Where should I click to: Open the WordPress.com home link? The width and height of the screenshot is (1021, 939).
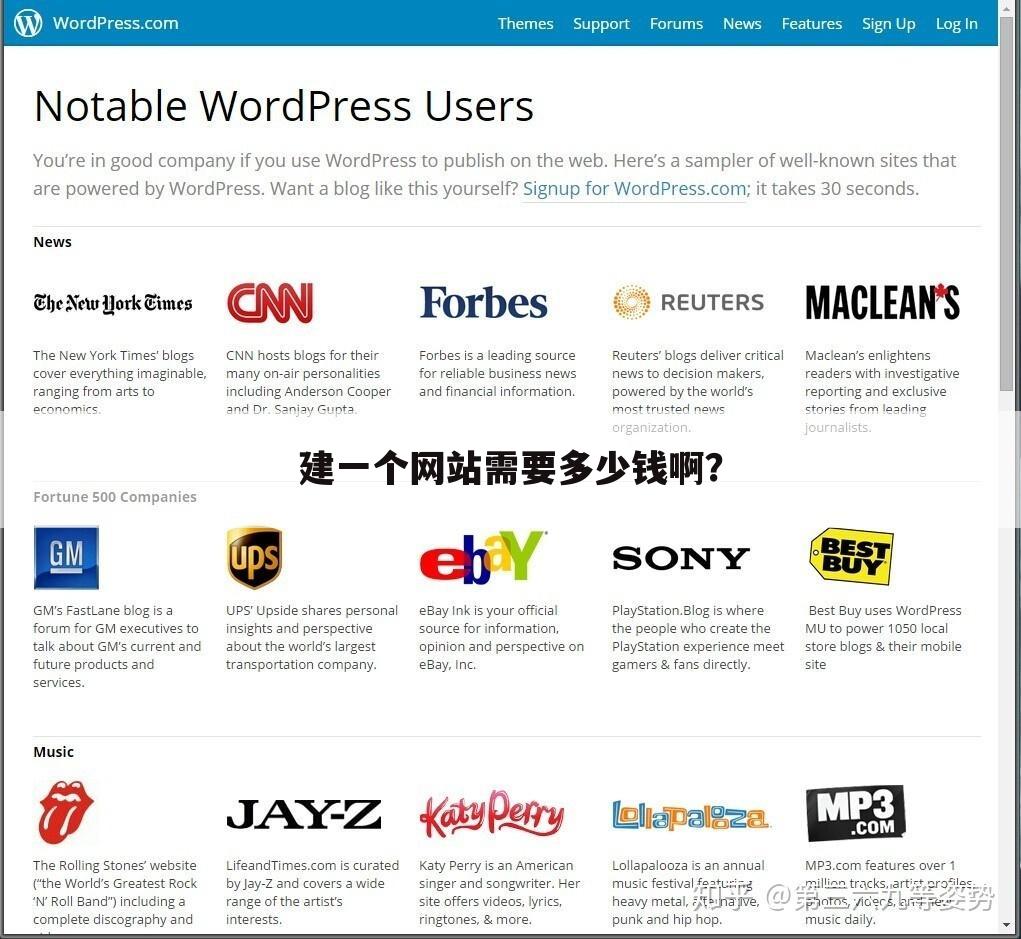[x=115, y=23]
